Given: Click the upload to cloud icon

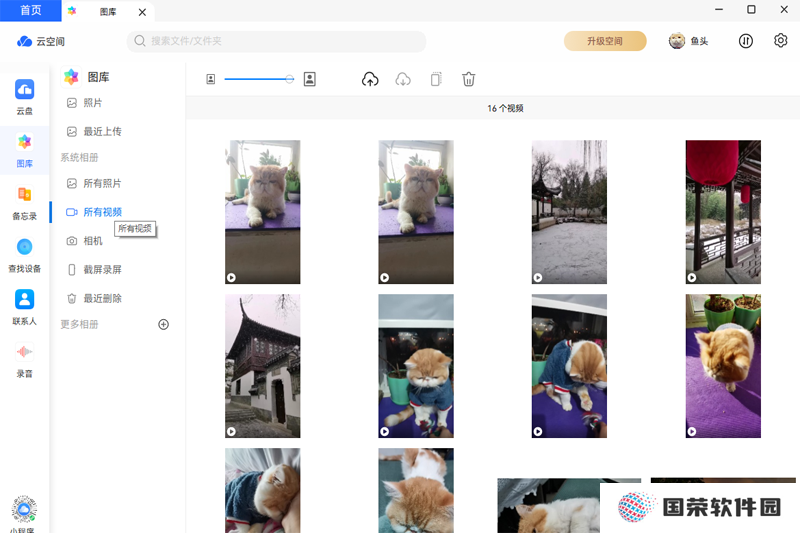Looking at the screenshot, I should [370, 79].
